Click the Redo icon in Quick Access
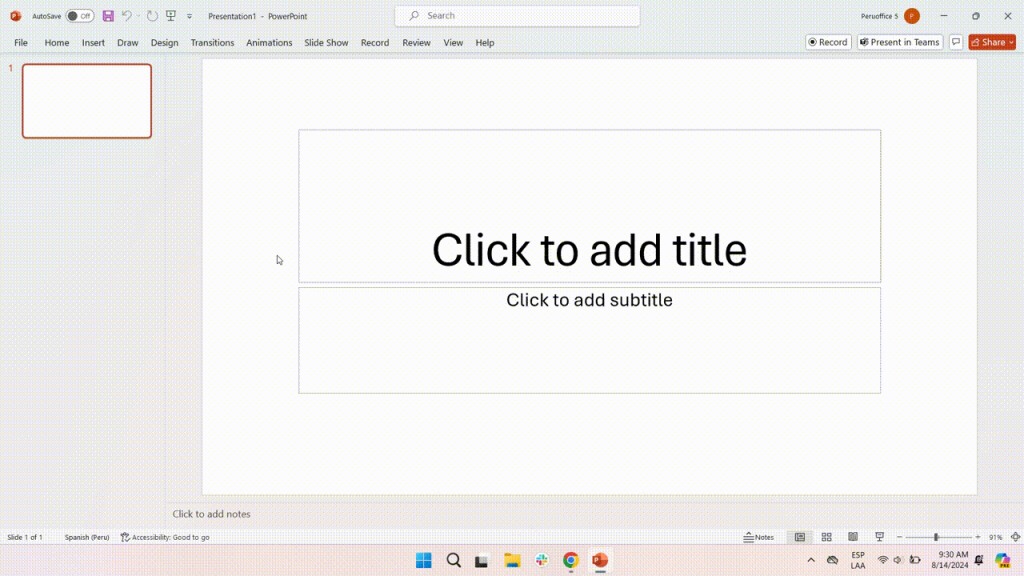1024x576 pixels. point(152,16)
